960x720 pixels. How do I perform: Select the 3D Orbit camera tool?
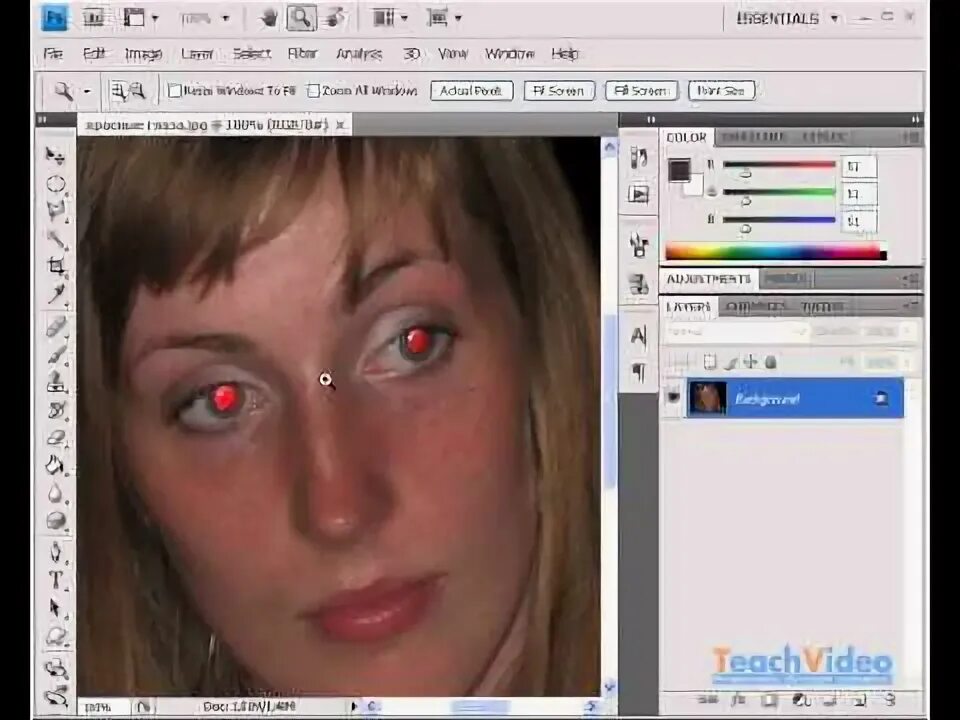[x=56, y=696]
